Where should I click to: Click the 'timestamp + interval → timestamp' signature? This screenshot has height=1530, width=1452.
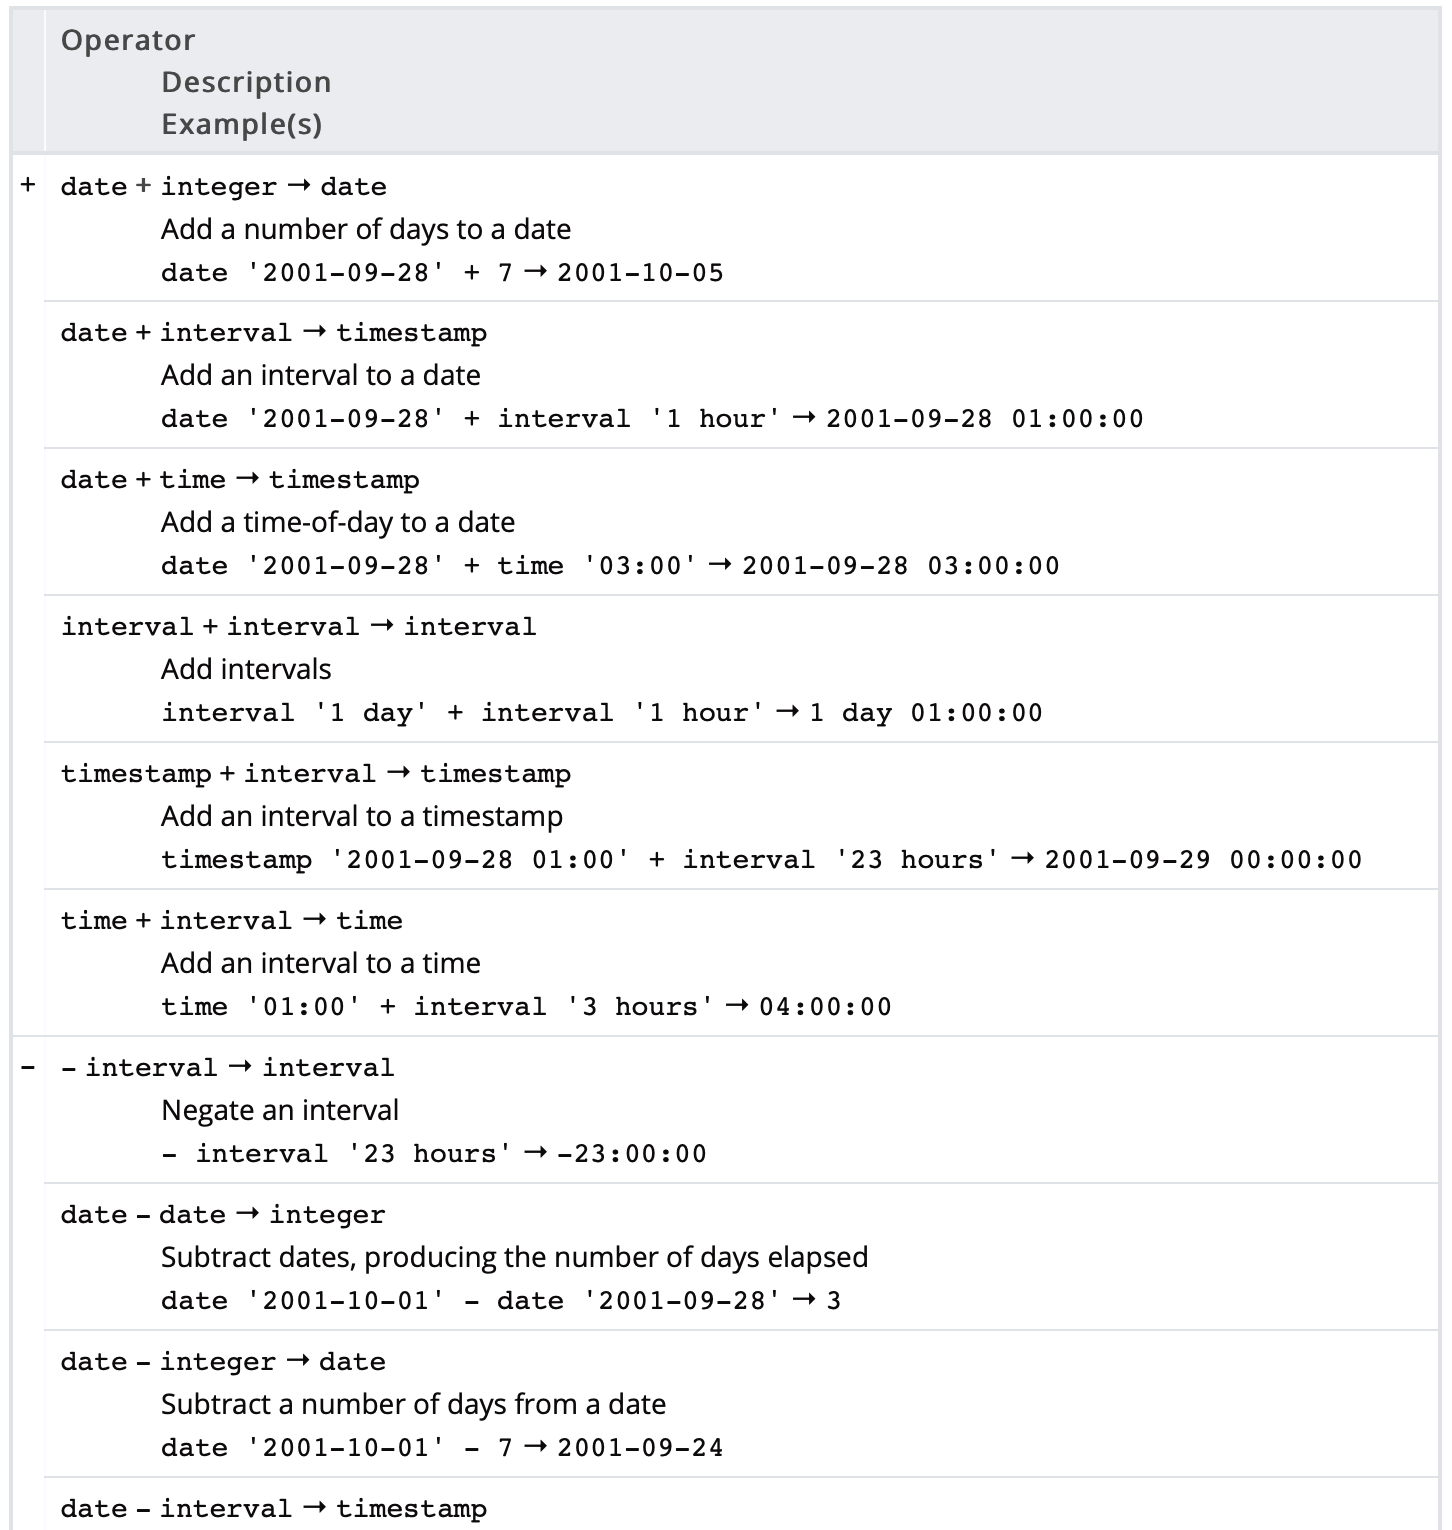(x=315, y=774)
